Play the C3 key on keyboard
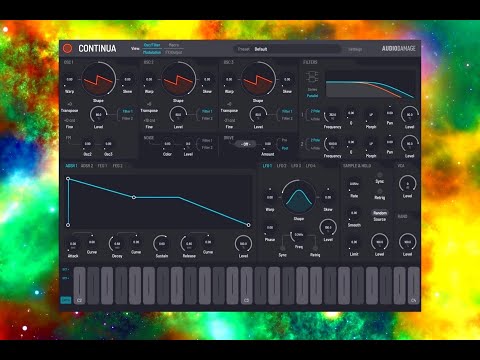This screenshot has height=360, width=480. pyautogui.click(x=247, y=285)
